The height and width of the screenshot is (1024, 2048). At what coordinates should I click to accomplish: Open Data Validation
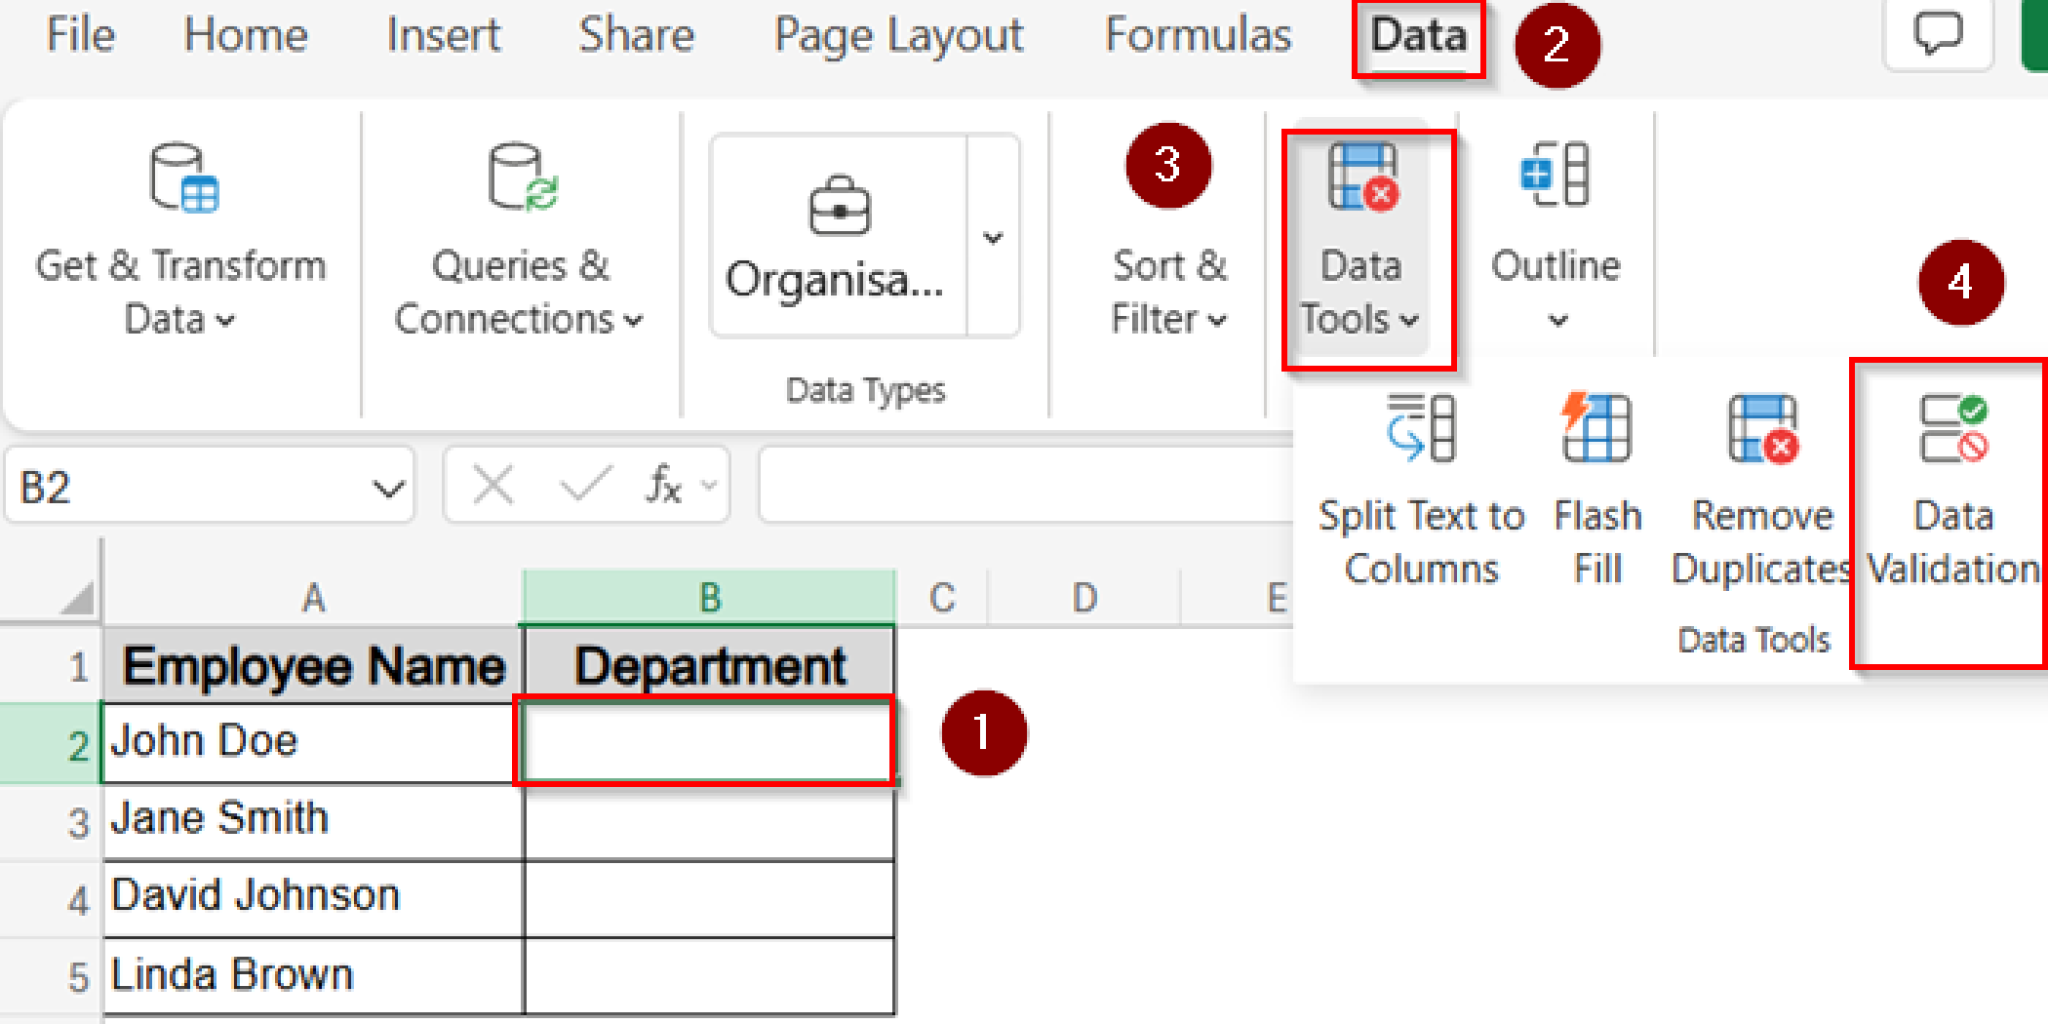1950,490
